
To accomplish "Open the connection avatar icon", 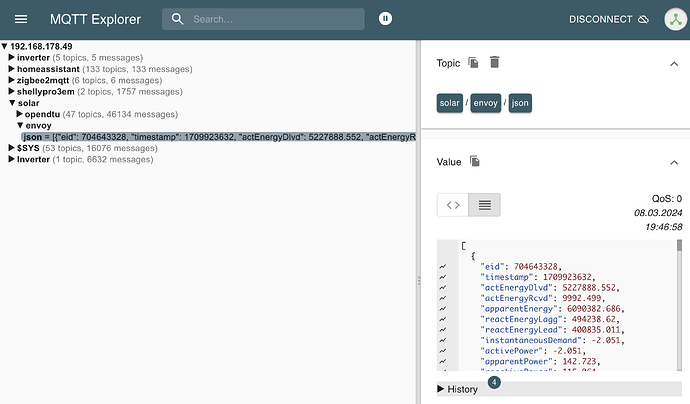I will [x=675, y=19].
